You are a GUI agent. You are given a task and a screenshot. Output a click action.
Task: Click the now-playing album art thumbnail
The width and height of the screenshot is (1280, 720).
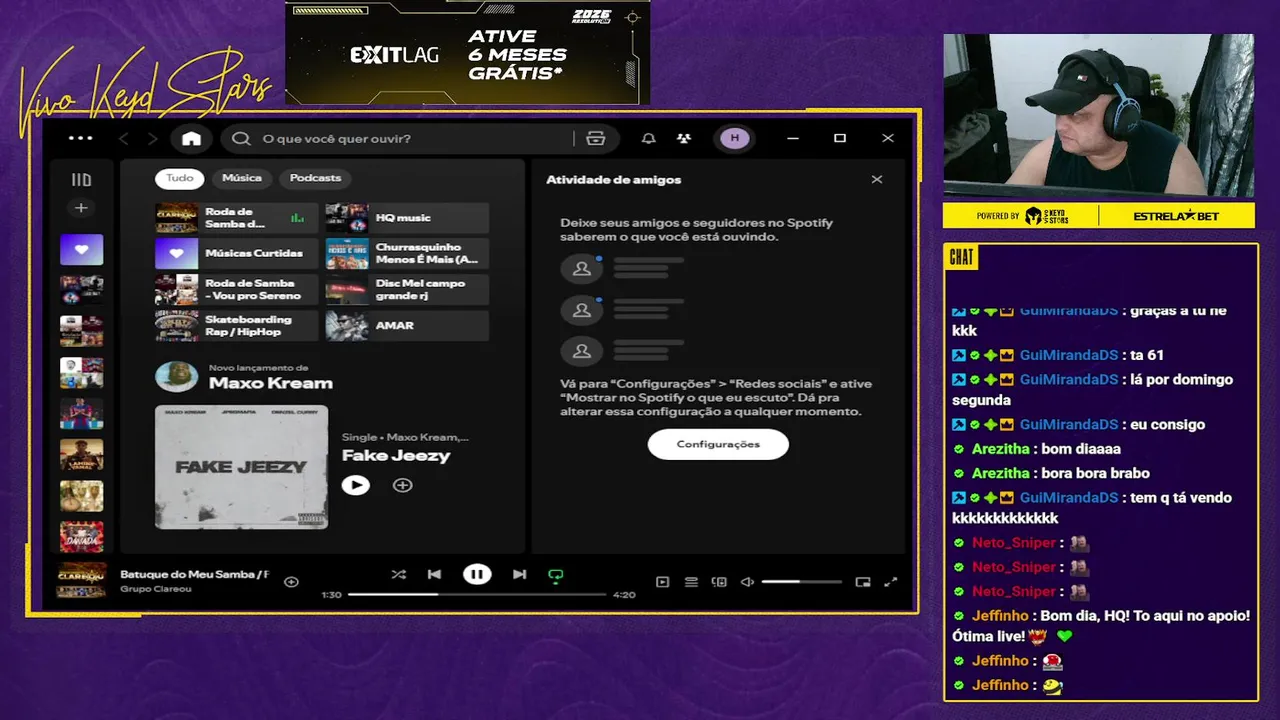(x=82, y=581)
